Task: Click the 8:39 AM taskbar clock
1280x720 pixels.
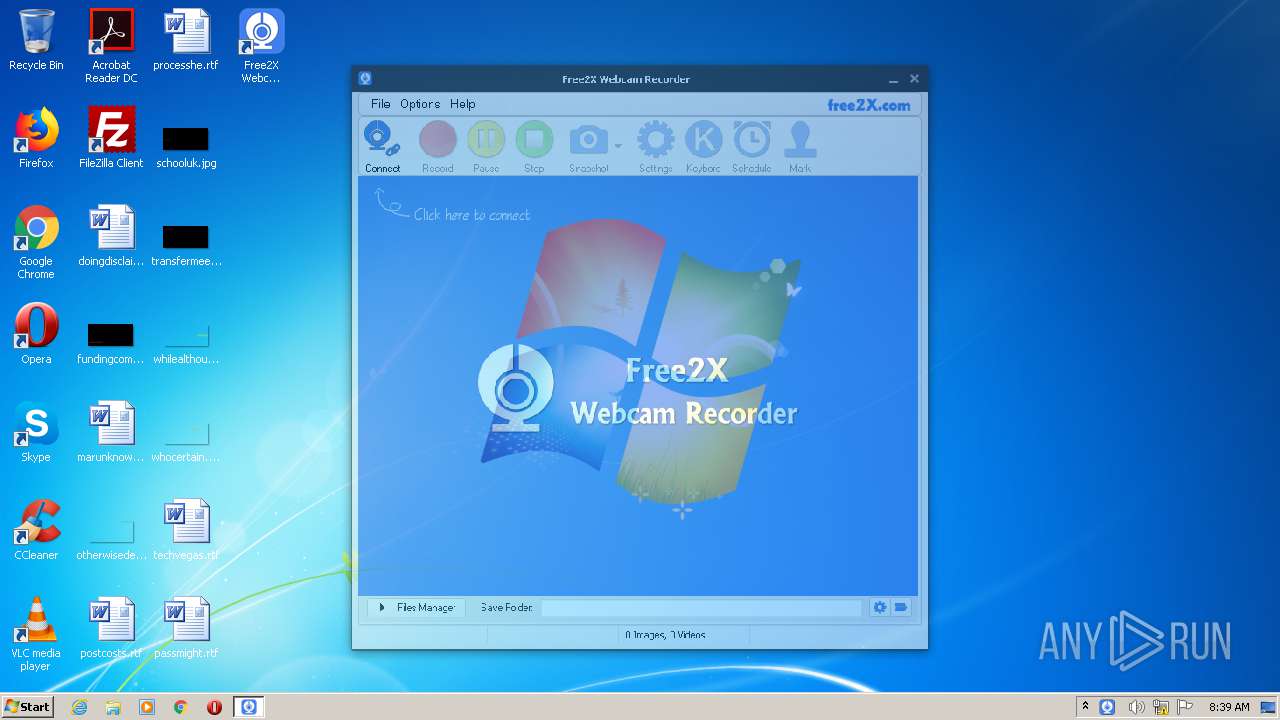Action: pyautogui.click(x=1229, y=707)
